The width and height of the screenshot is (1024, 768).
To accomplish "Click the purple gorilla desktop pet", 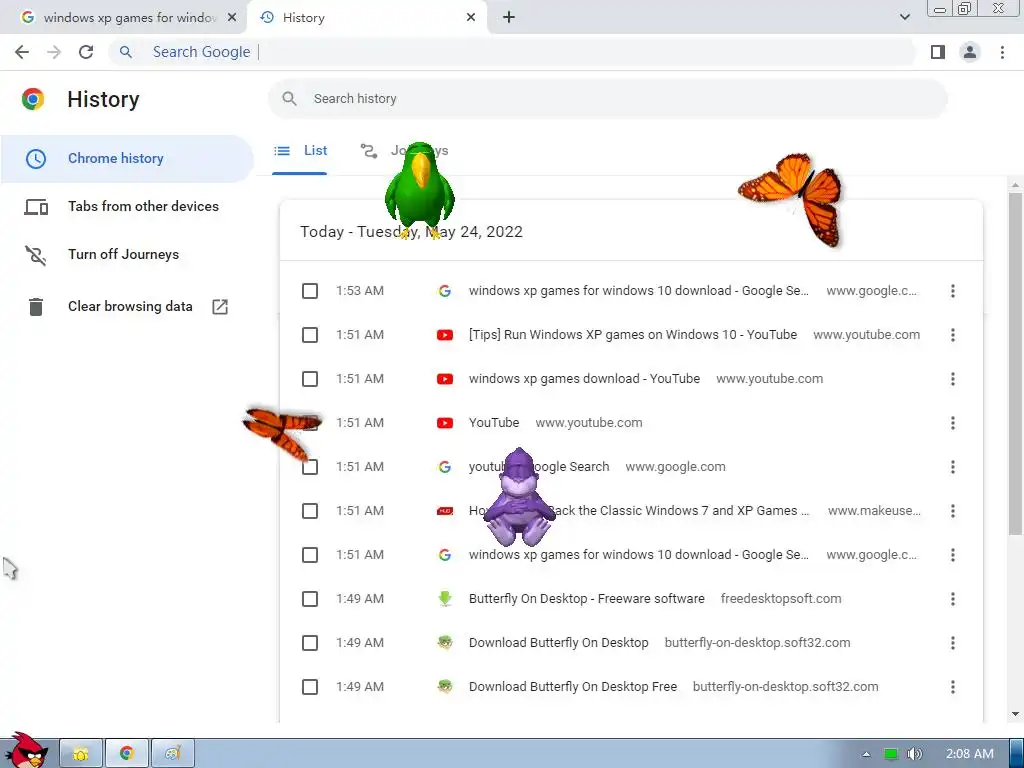I will (519, 498).
